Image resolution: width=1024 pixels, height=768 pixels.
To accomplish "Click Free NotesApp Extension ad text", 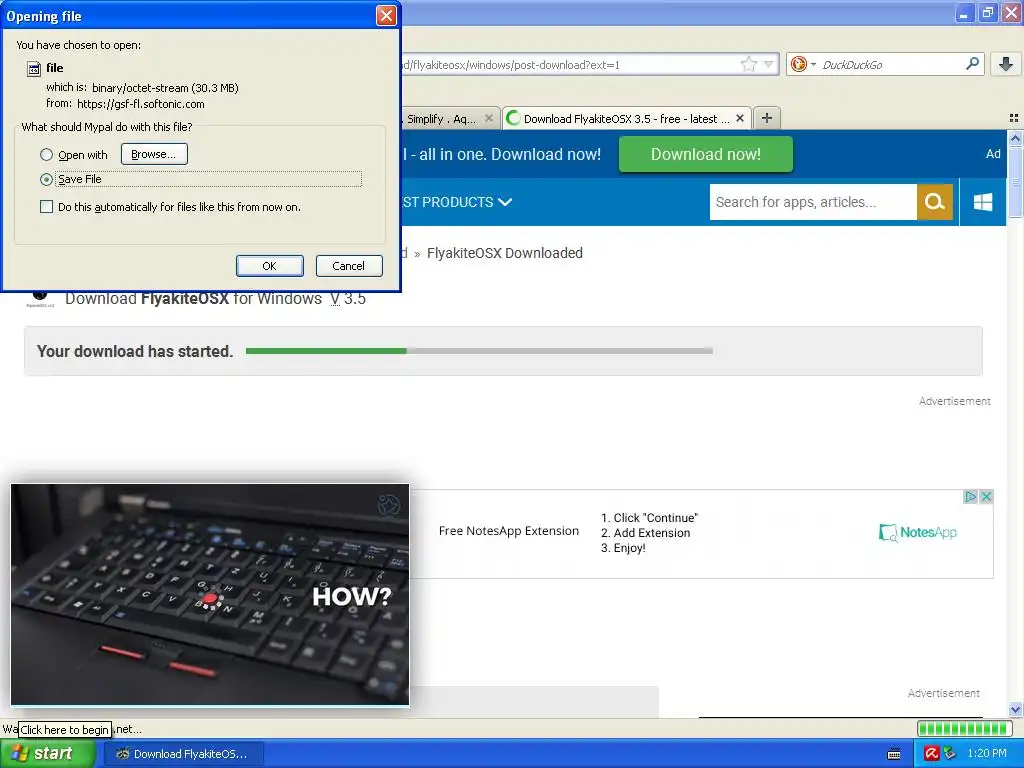I will 509,531.
